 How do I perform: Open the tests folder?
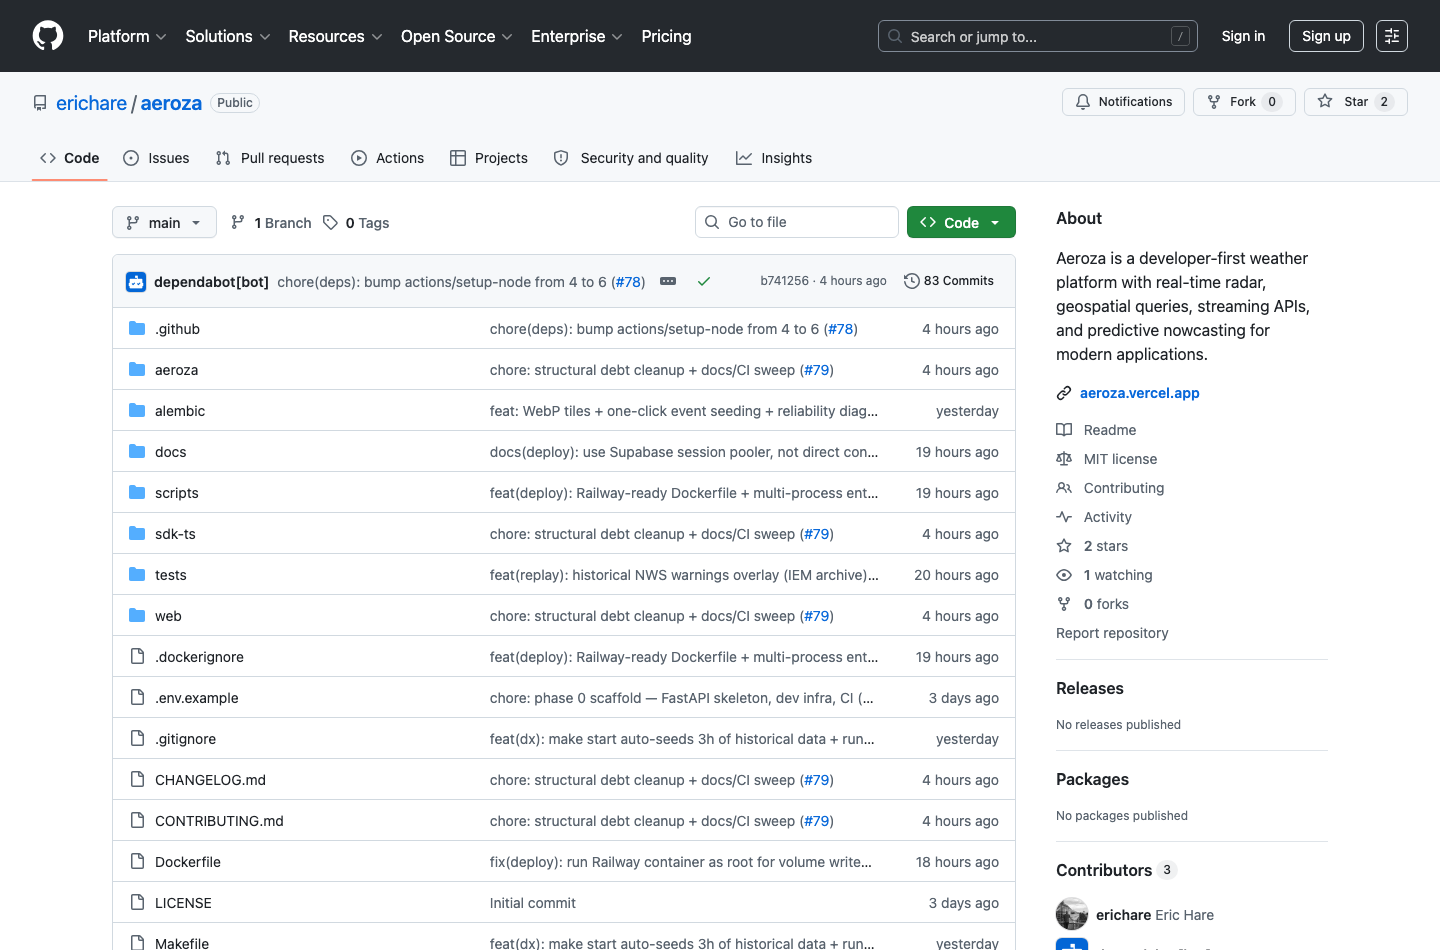pos(171,575)
